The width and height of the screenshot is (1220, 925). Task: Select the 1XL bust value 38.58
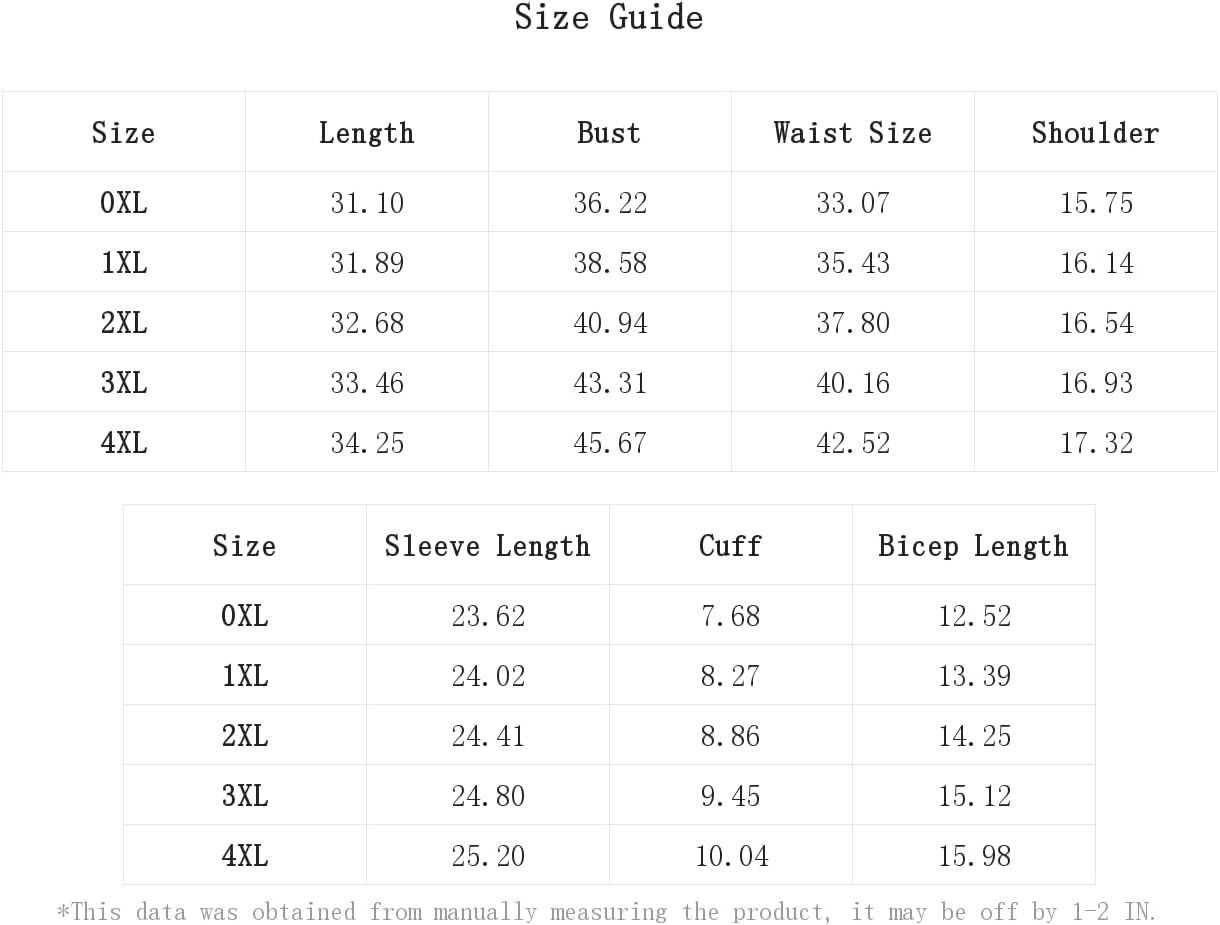[610, 263]
